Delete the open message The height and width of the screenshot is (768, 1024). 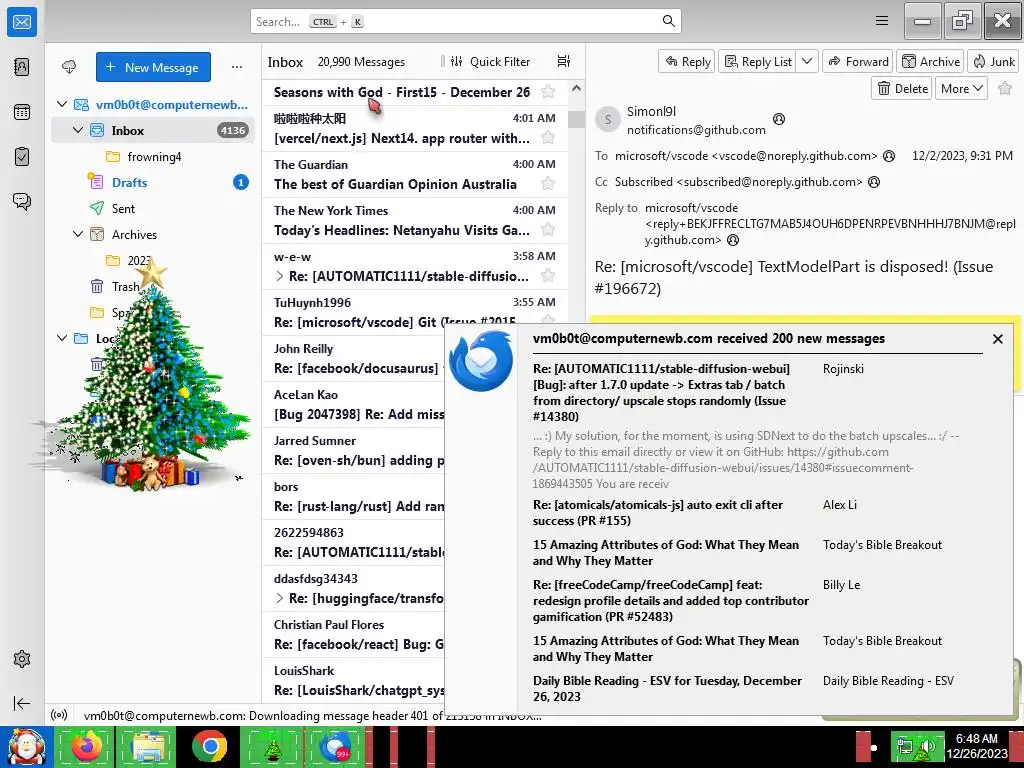pos(903,89)
